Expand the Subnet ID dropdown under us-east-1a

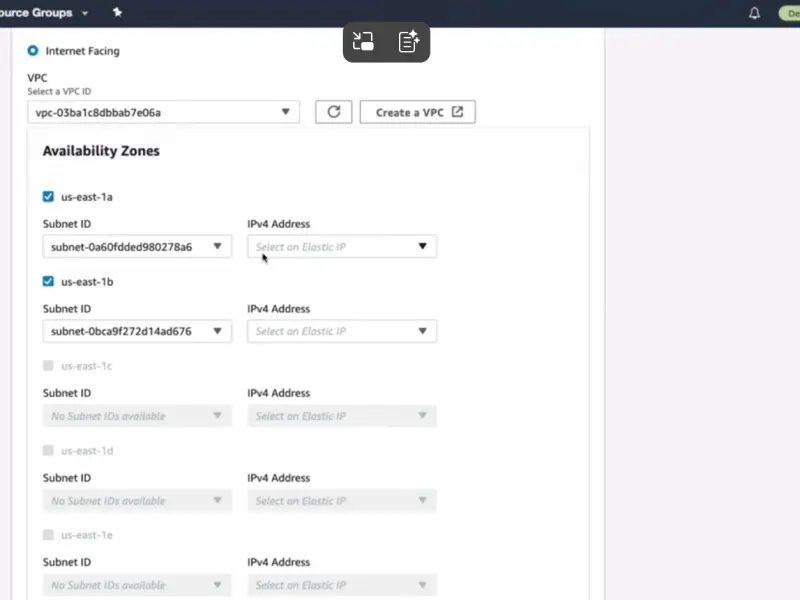tap(136, 246)
